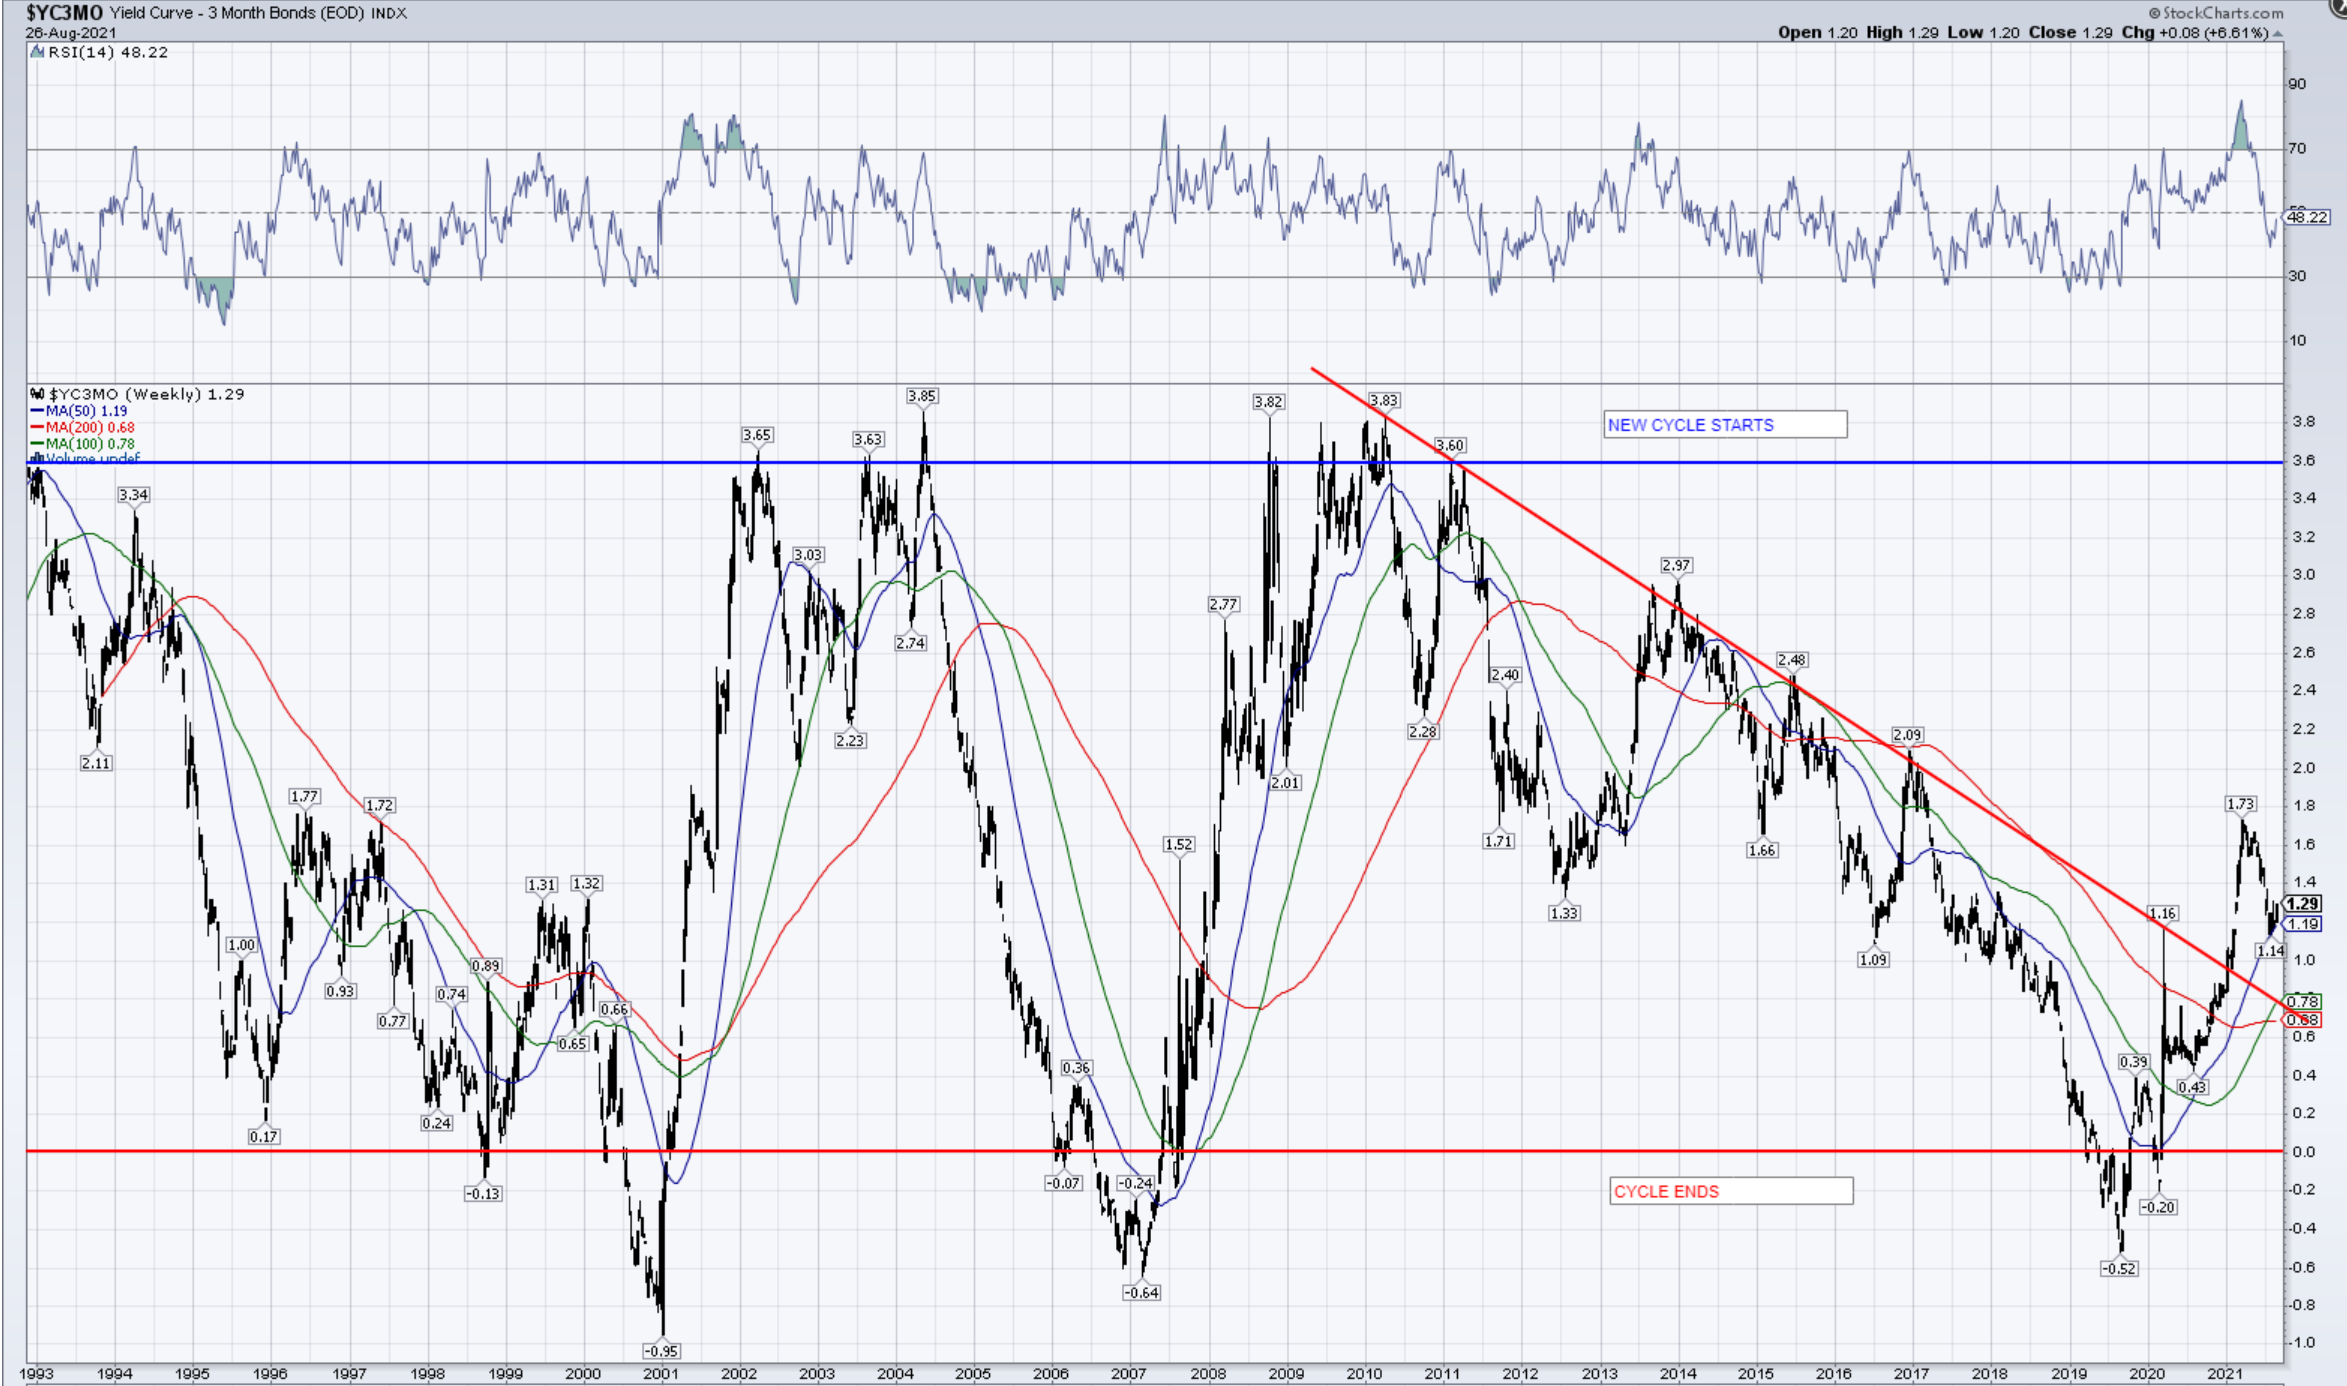Click the 3.82 peak label near 2009
The height and width of the screenshot is (1386, 2347).
[x=1268, y=402]
